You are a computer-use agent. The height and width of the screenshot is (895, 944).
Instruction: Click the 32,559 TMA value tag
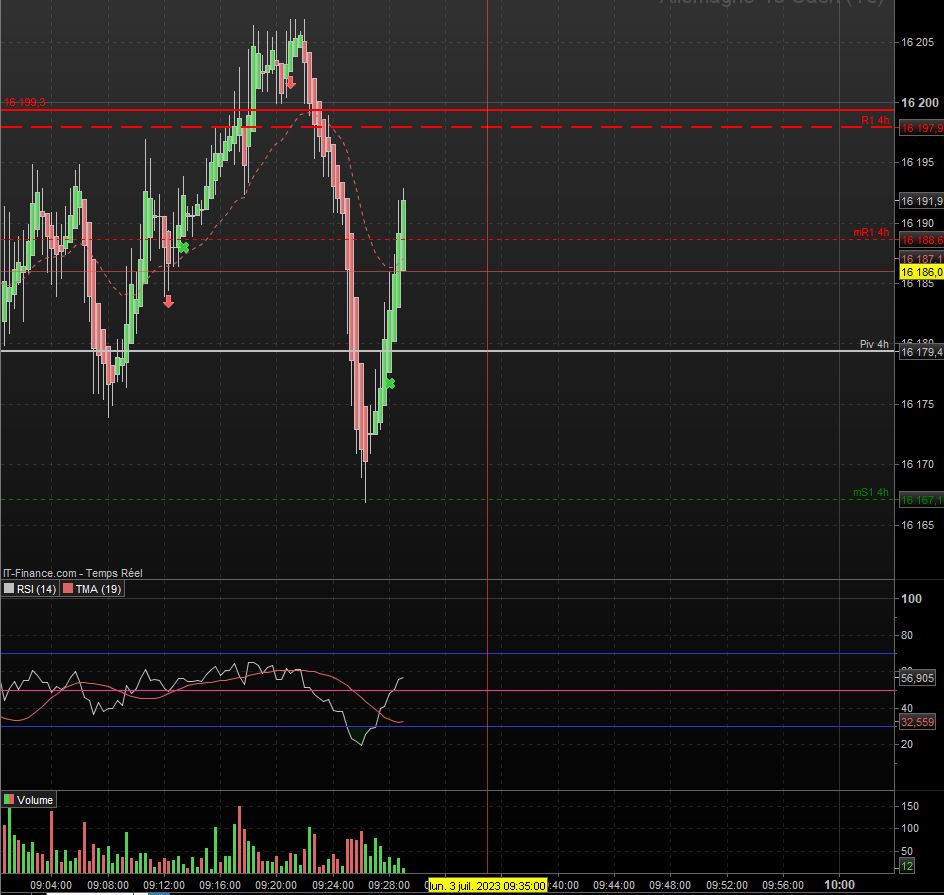point(917,722)
